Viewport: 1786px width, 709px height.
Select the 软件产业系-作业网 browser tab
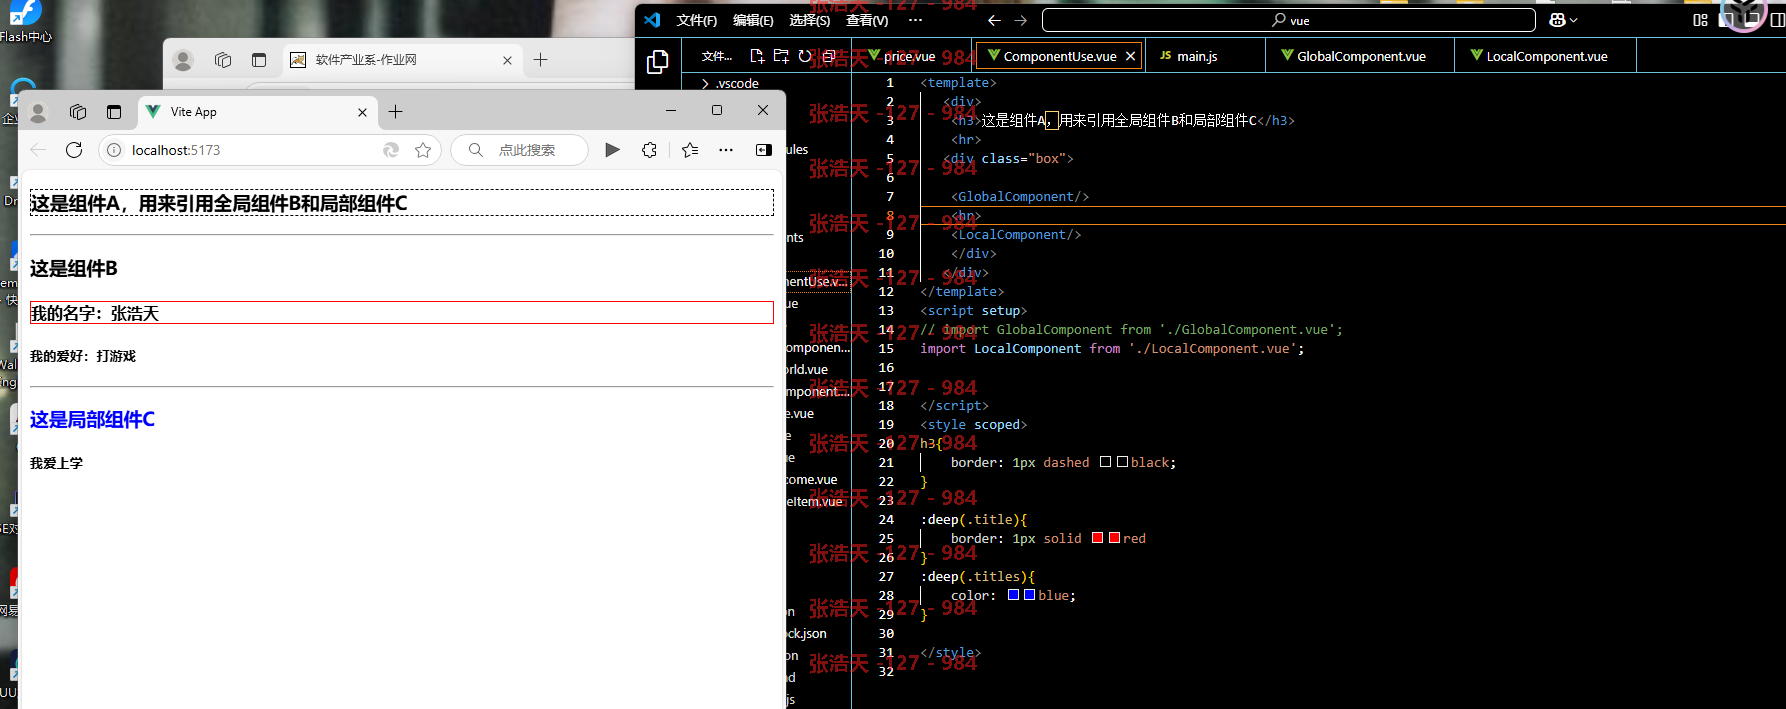(402, 60)
